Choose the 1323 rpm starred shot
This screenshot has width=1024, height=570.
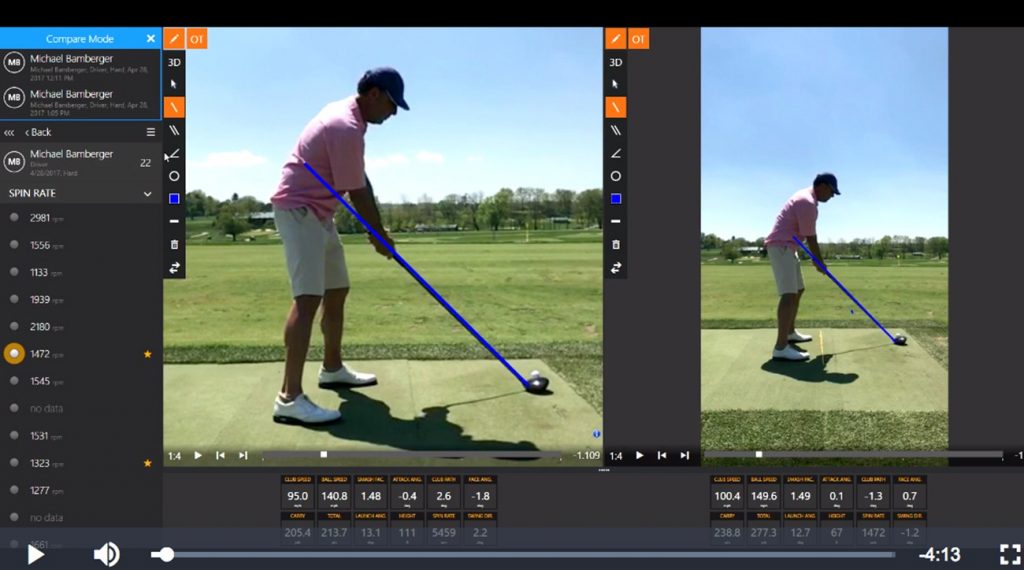[x=14, y=463]
